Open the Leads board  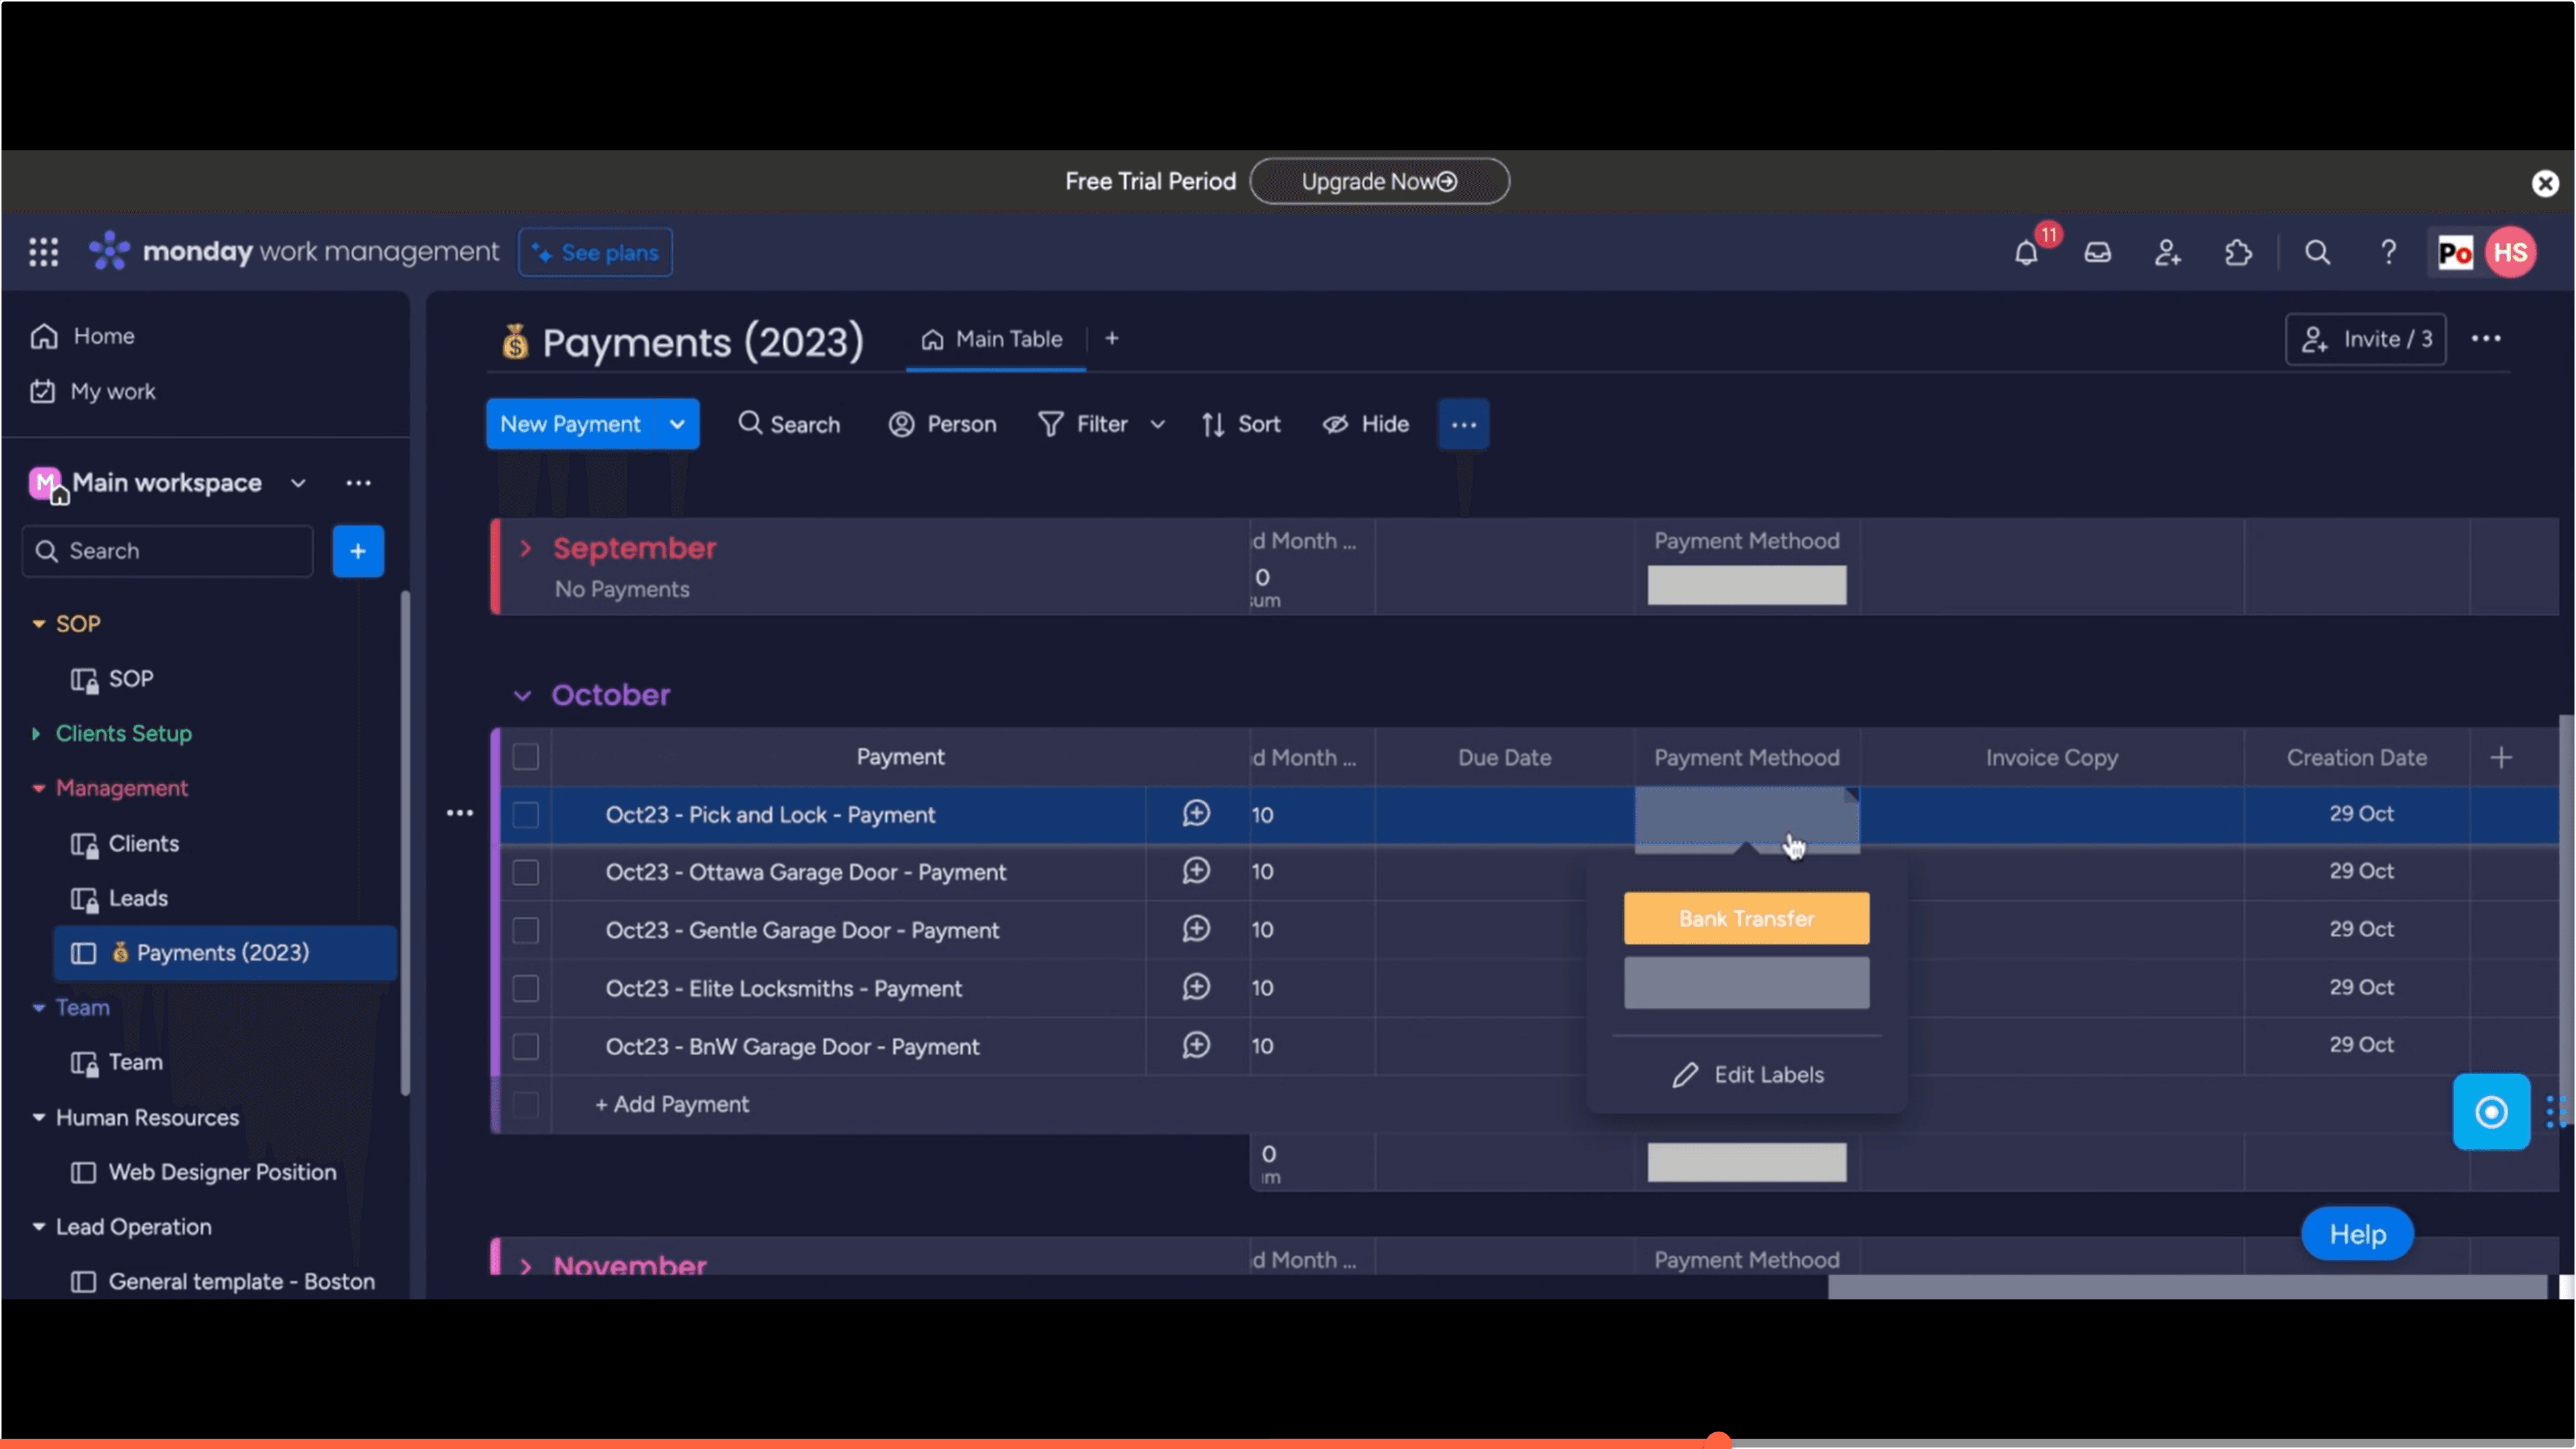coord(119,899)
